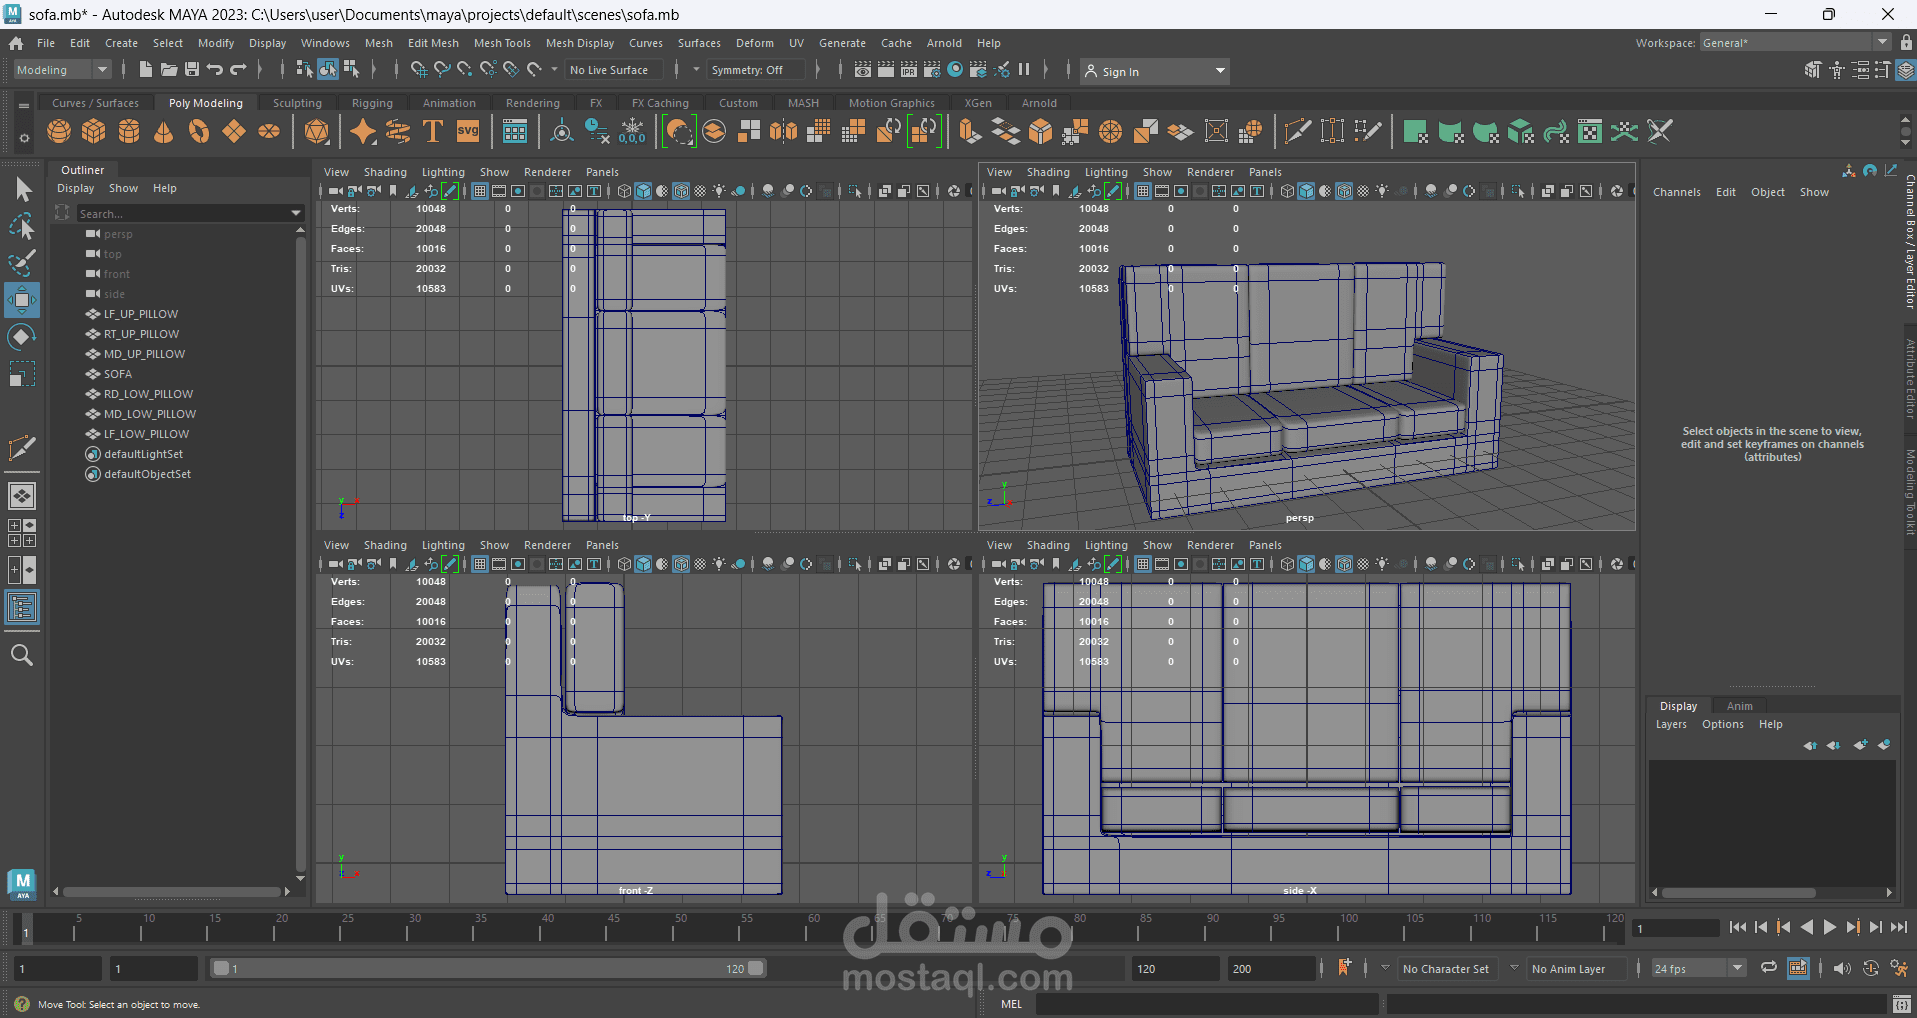Toggle timeline audio sound button
The width and height of the screenshot is (1917, 1018).
(1842, 968)
